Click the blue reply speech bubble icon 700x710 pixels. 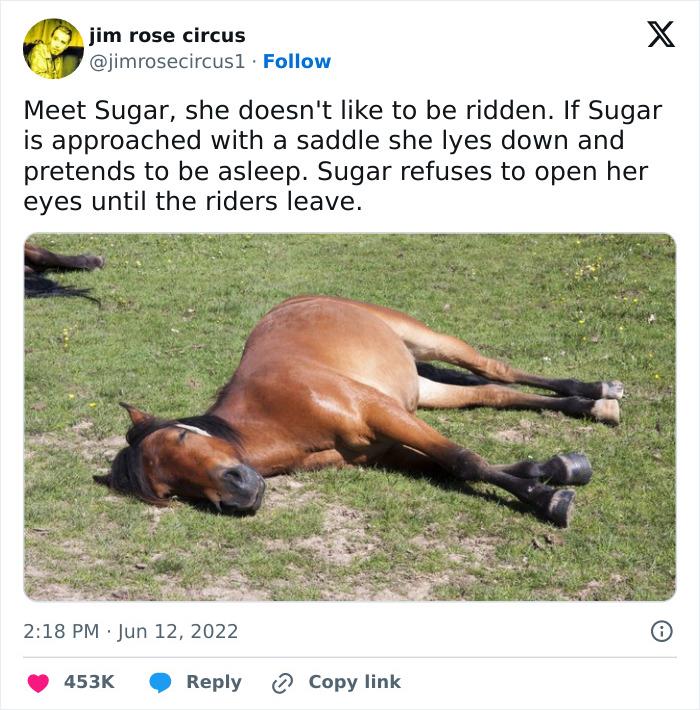[160, 682]
